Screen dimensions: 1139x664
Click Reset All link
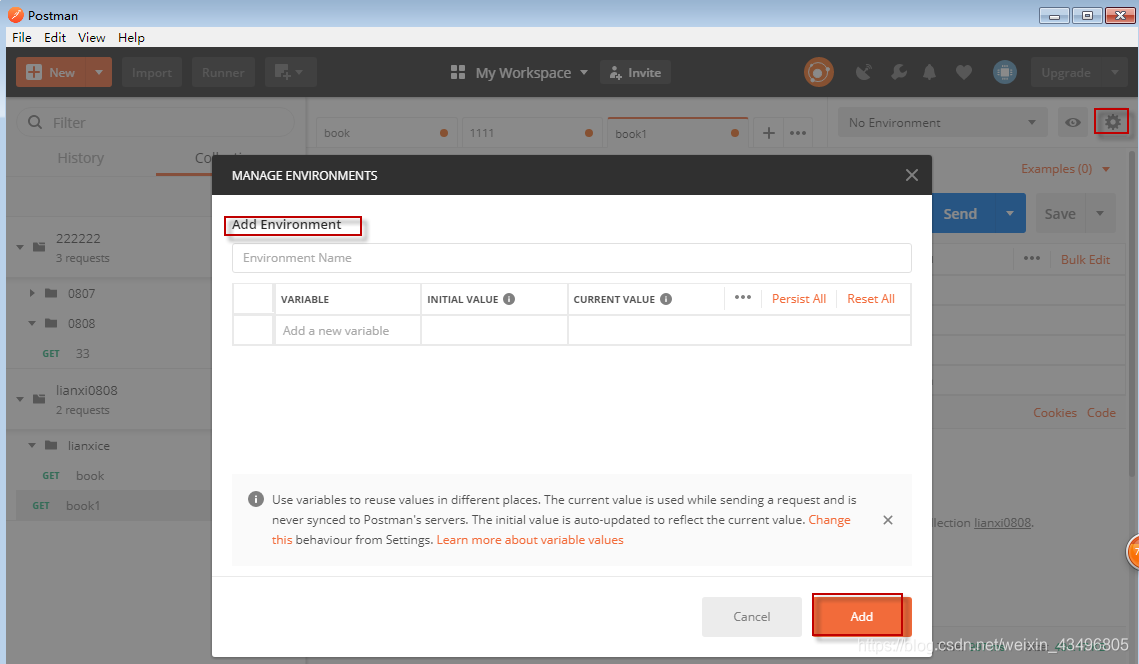point(870,299)
